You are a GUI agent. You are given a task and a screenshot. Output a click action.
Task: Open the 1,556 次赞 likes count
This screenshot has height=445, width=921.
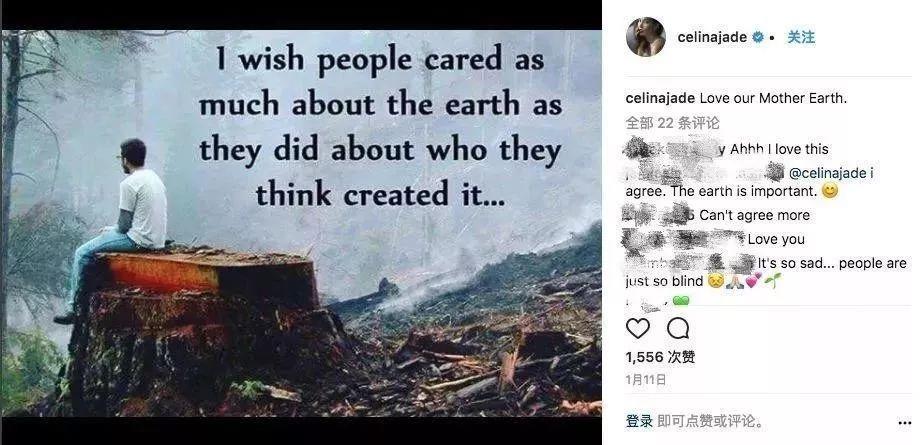pos(660,356)
